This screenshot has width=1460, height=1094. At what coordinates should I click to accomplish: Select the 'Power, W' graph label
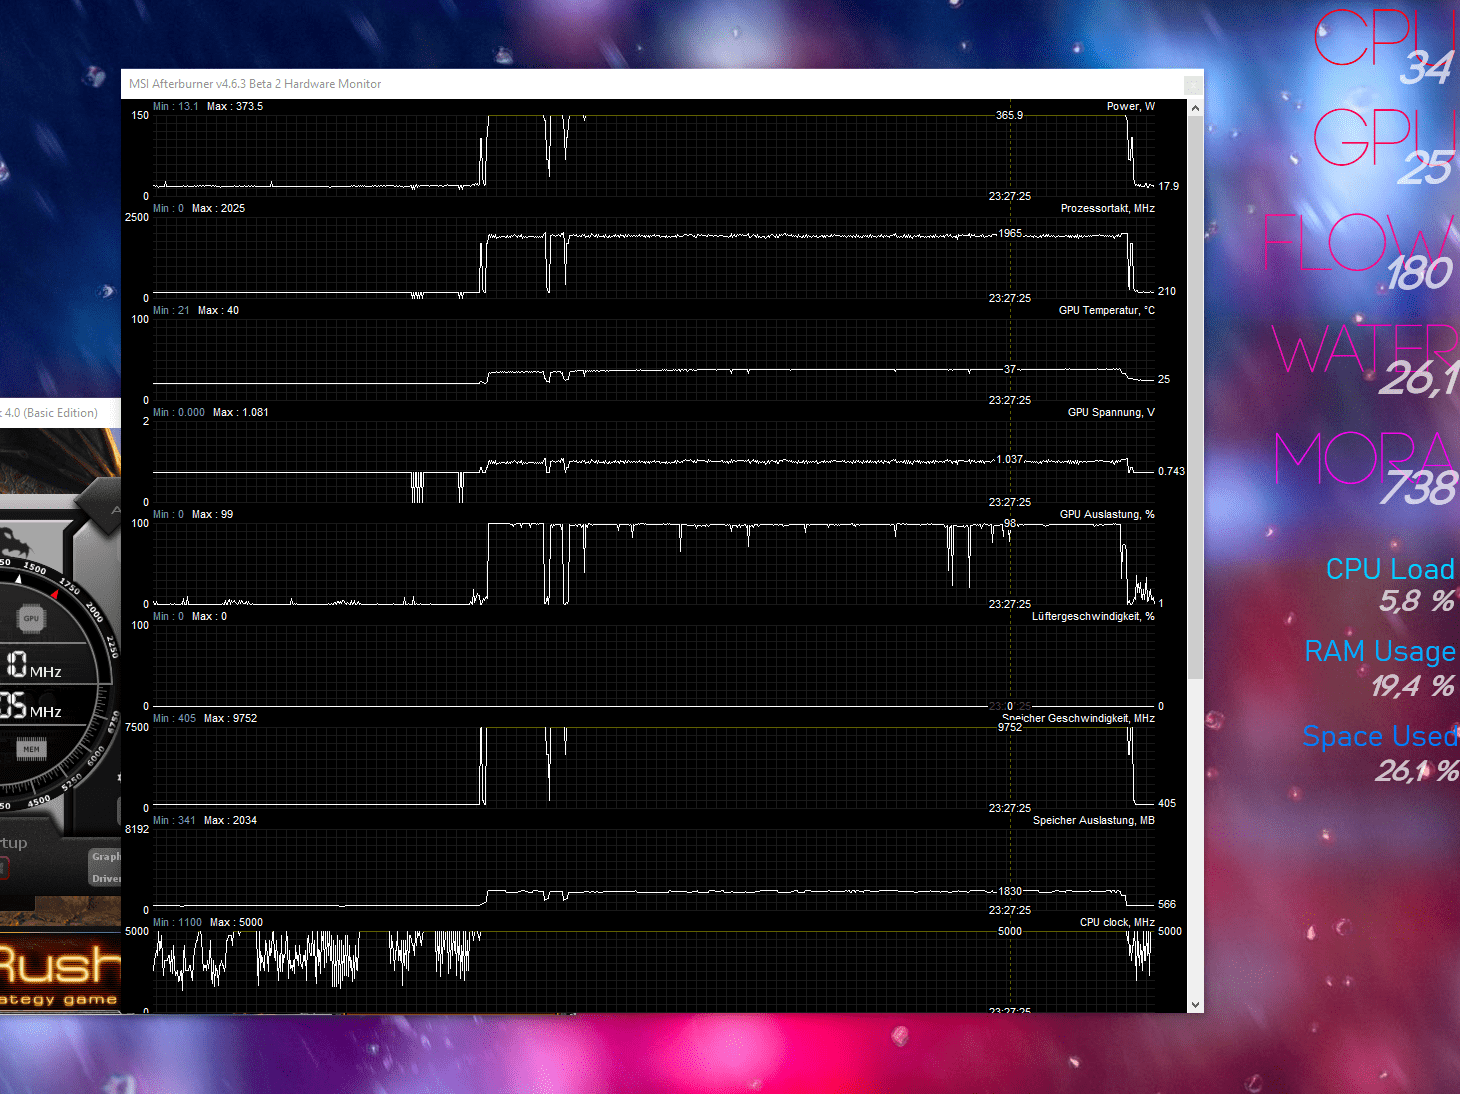click(1131, 106)
